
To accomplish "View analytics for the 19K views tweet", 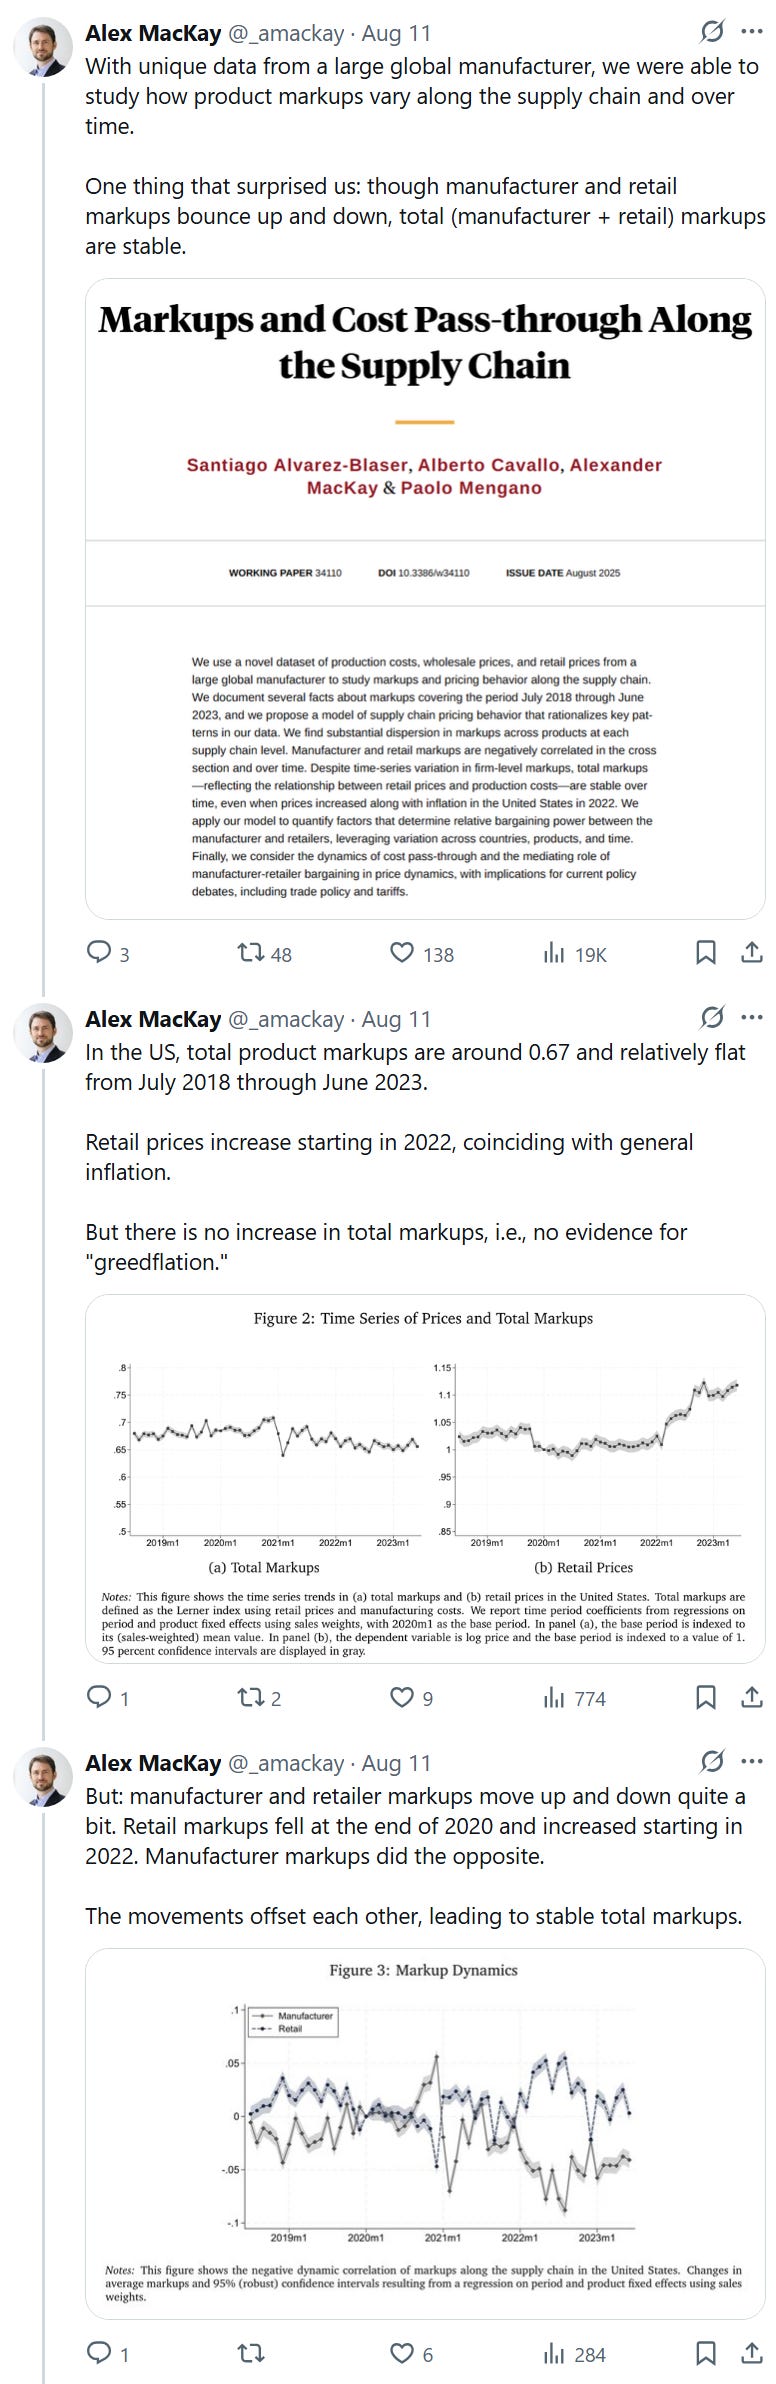I will (x=555, y=953).
